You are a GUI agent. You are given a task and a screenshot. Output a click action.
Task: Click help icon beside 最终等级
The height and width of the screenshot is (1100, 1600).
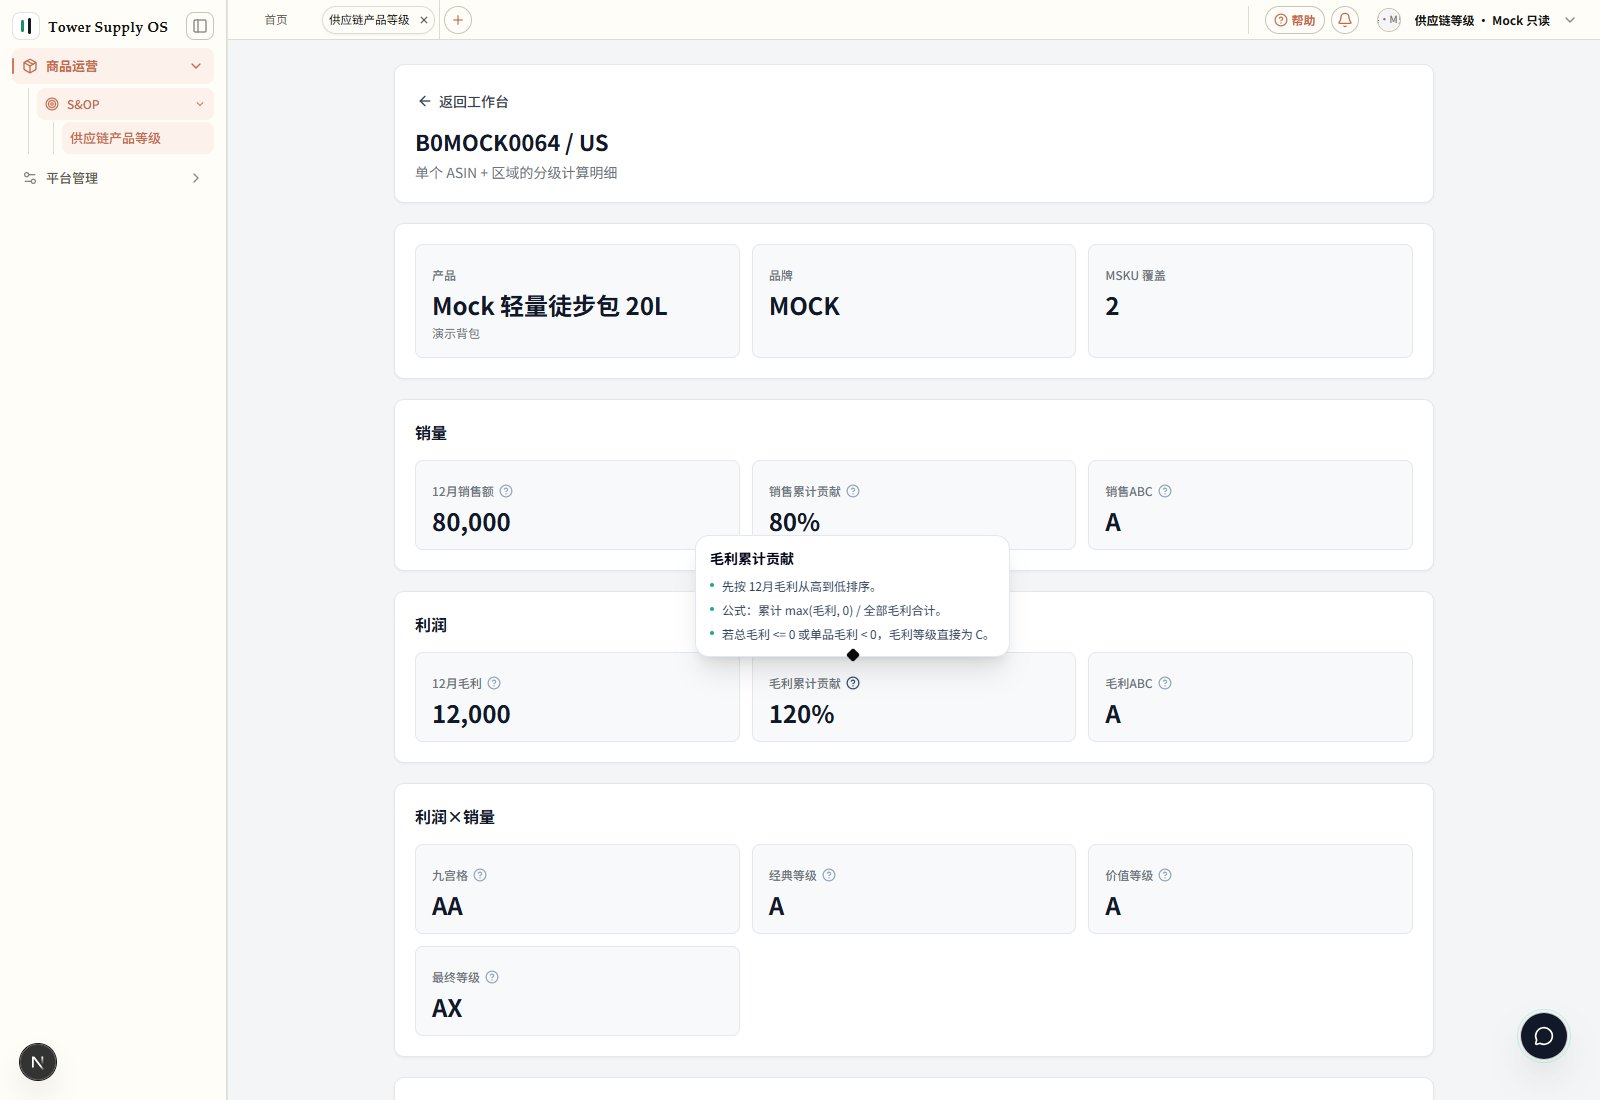tap(492, 977)
